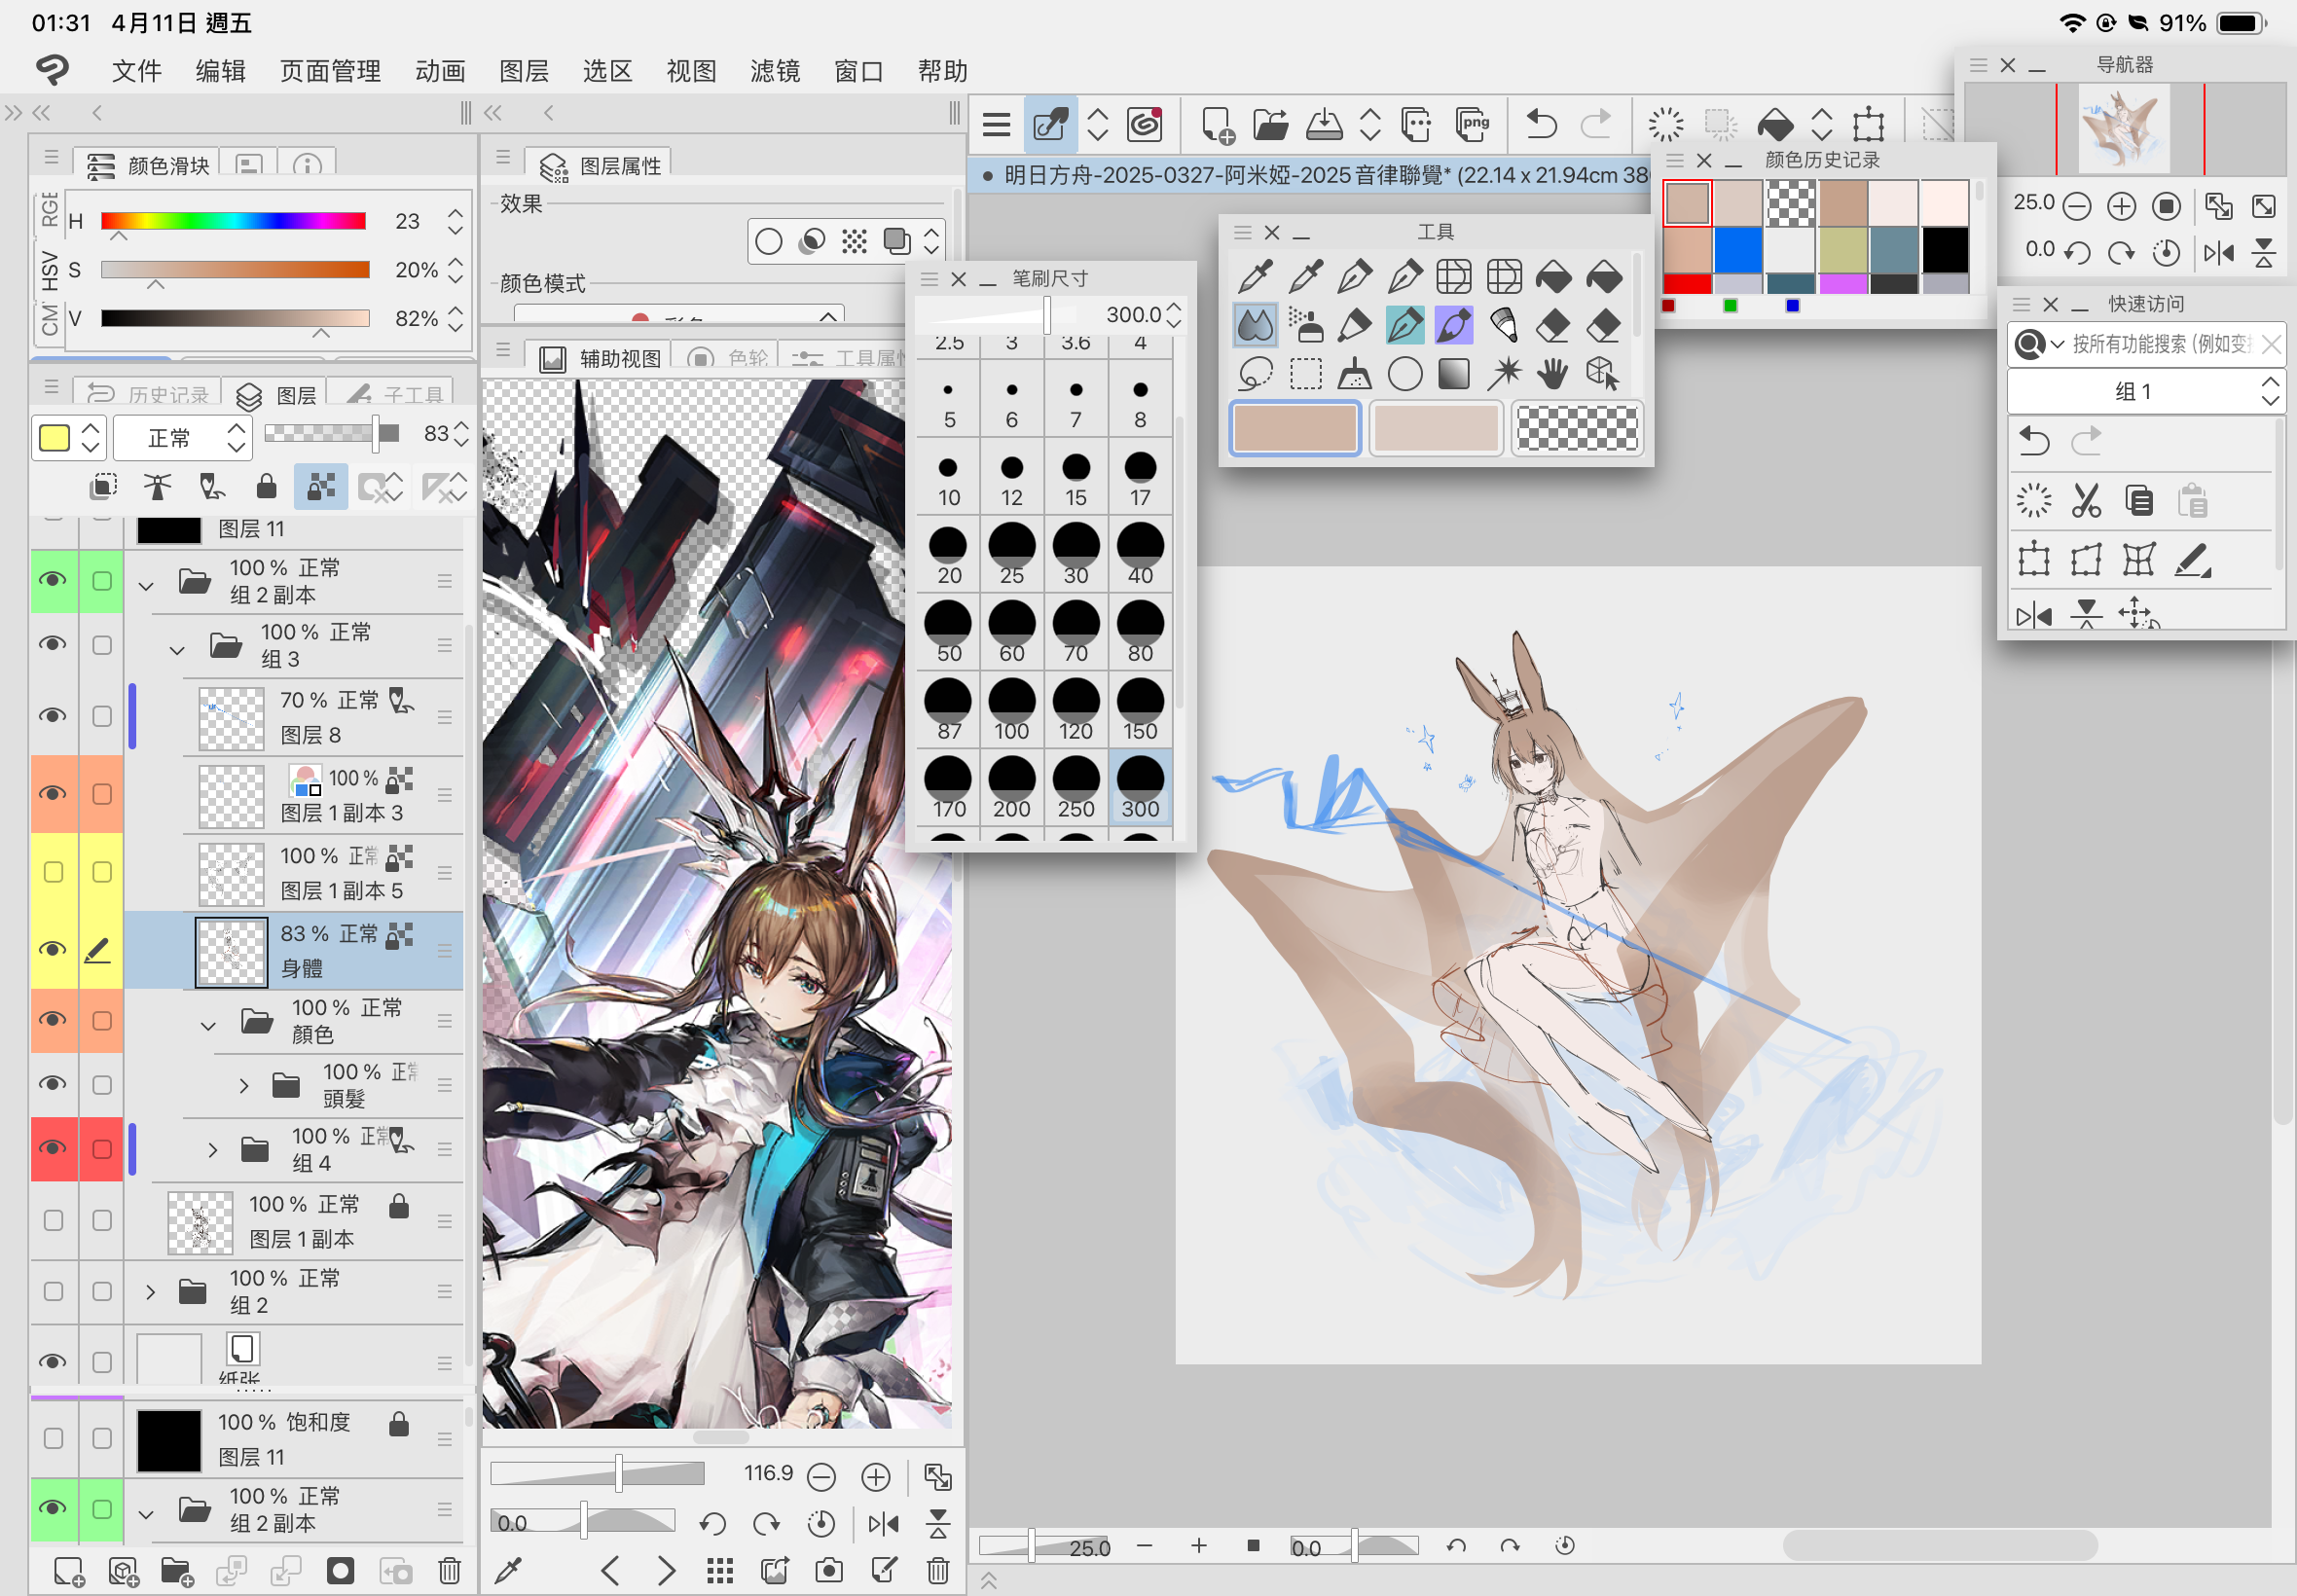Click the undo arrow in command bar
Screen dimensions: 2297x1596
point(1541,124)
